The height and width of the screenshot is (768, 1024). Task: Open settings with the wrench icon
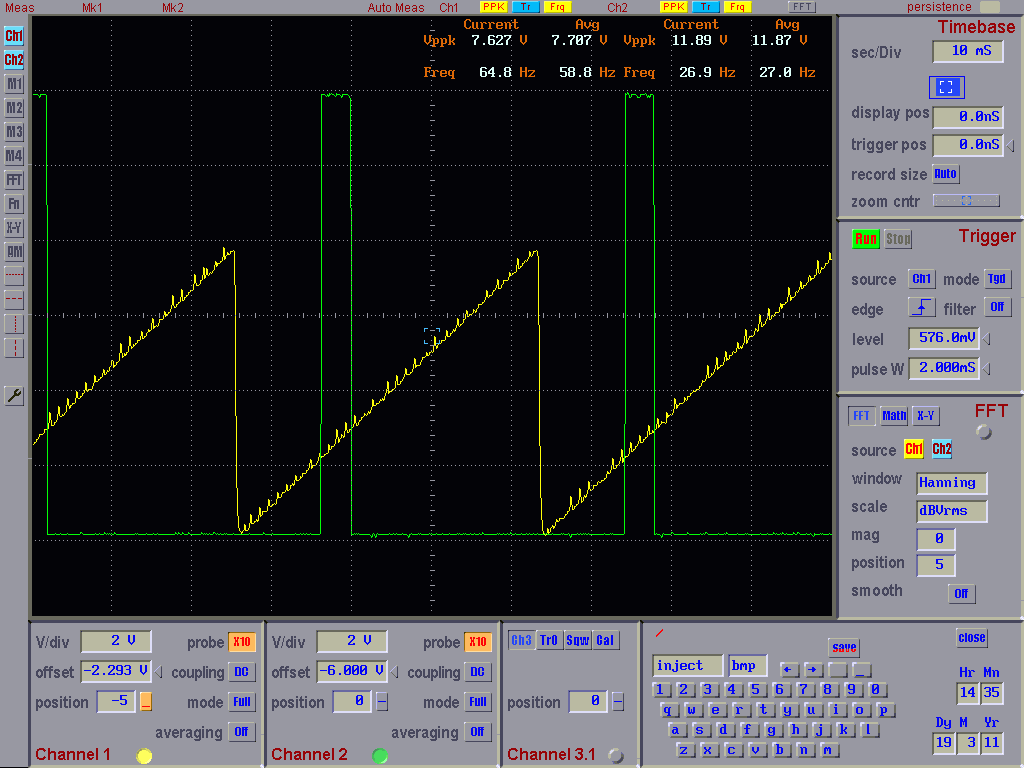(14, 395)
